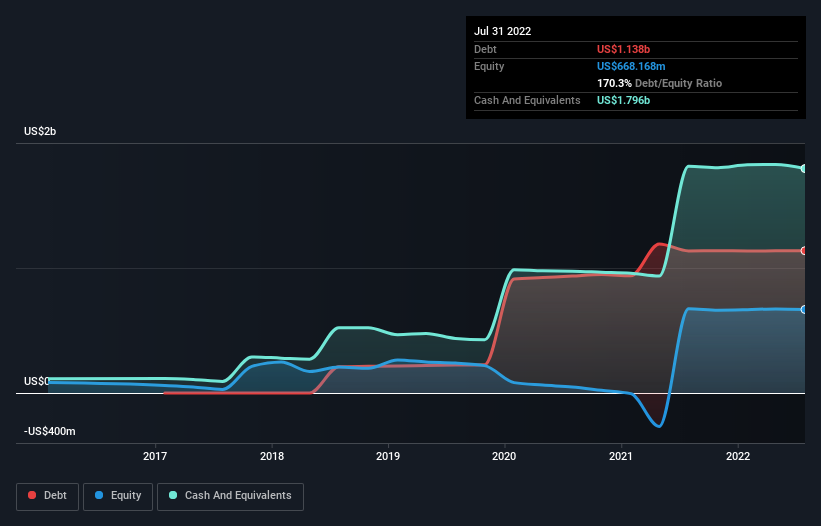This screenshot has width=821, height=526.
Task: Click the tooltip Debt row label
Action: pyautogui.click(x=485, y=49)
